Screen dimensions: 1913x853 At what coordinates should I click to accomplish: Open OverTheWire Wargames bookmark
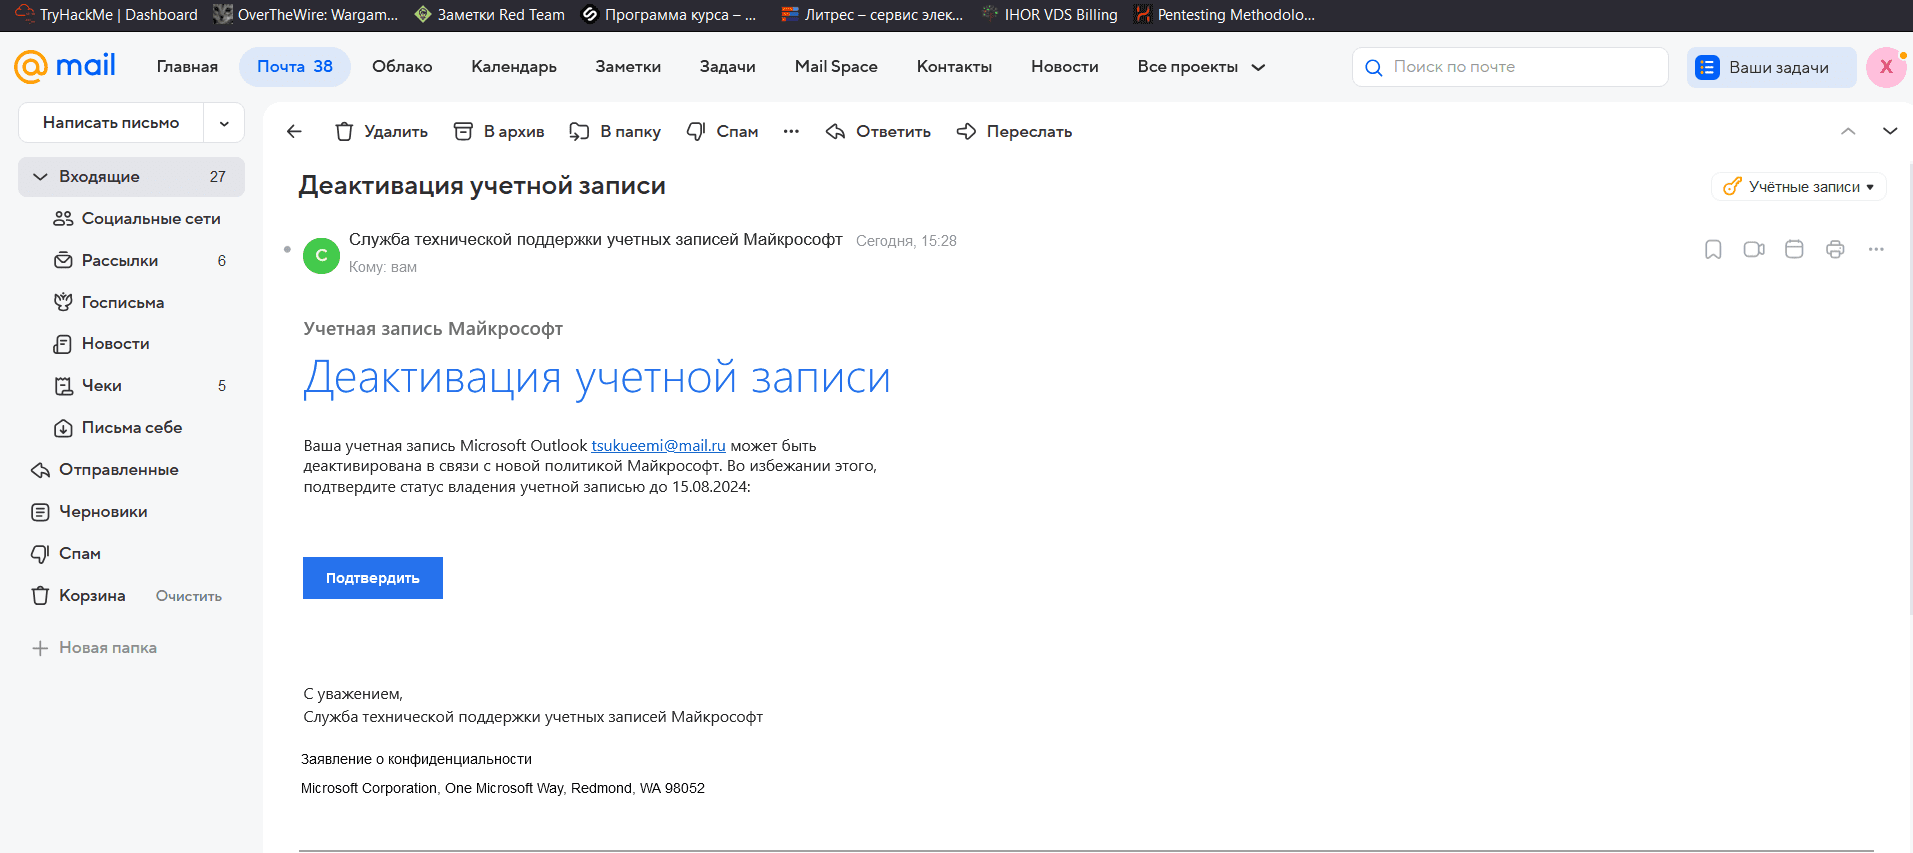(306, 14)
